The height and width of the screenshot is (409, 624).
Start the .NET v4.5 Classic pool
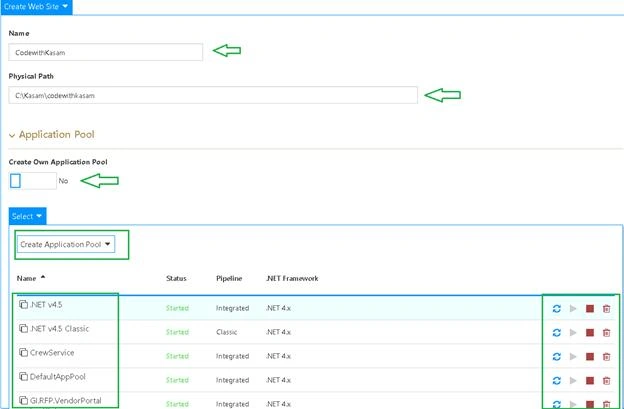(573, 332)
